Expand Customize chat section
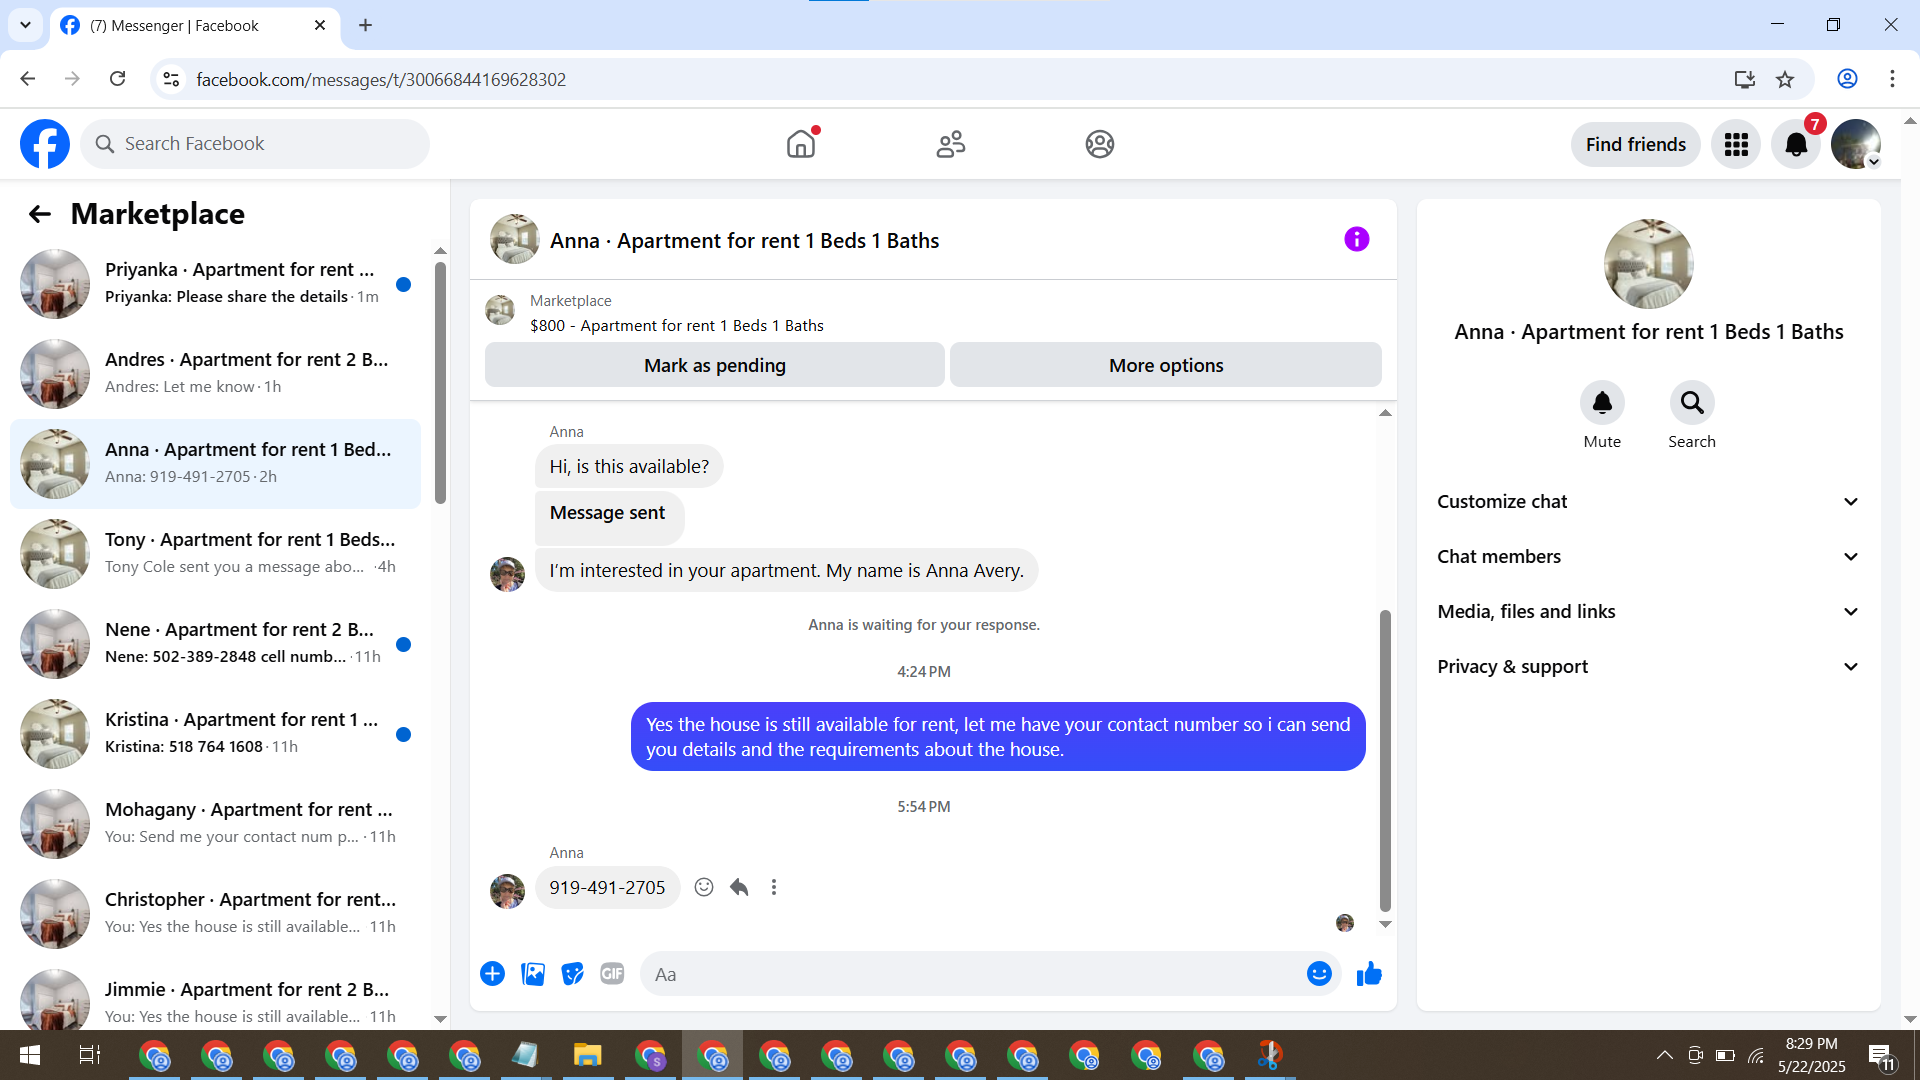Viewport: 1920px width, 1080px height. pyautogui.click(x=1649, y=502)
